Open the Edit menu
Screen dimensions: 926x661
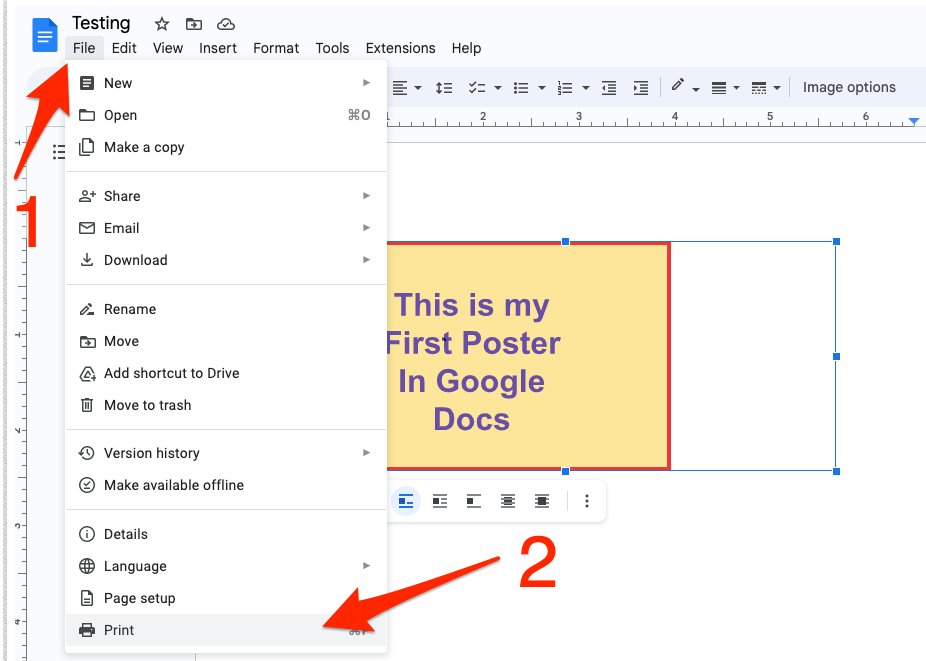tap(124, 48)
